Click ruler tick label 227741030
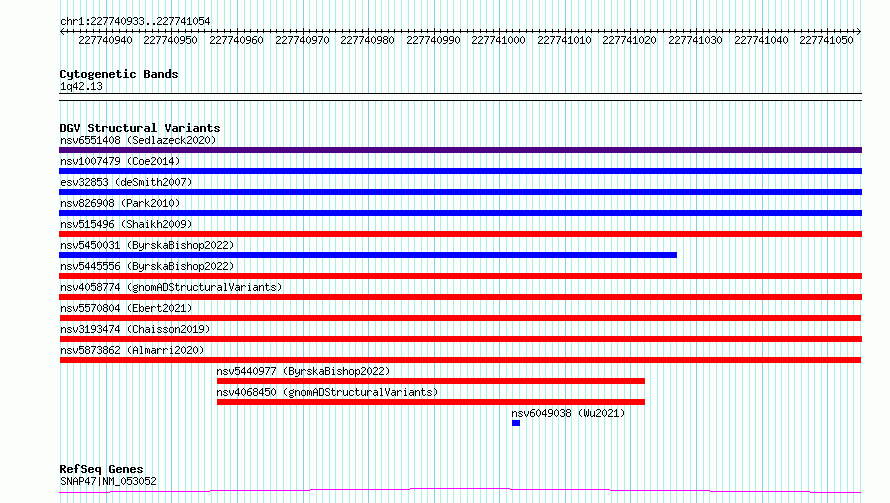 point(695,40)
